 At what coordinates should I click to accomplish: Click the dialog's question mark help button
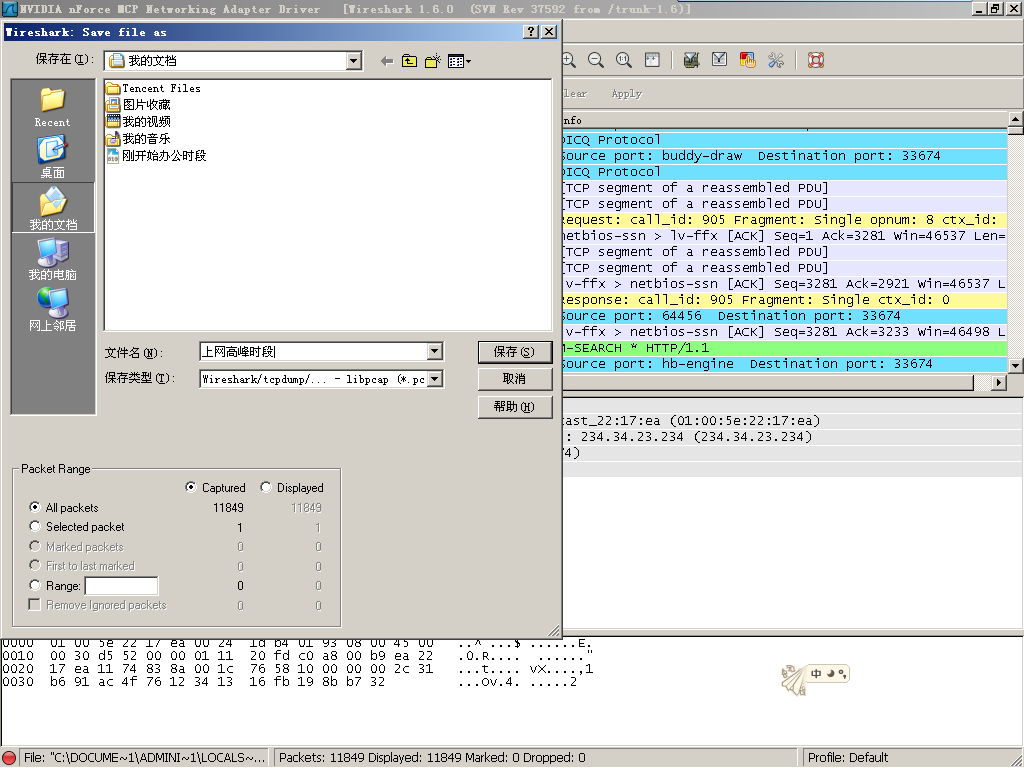(x=532, y=32)
